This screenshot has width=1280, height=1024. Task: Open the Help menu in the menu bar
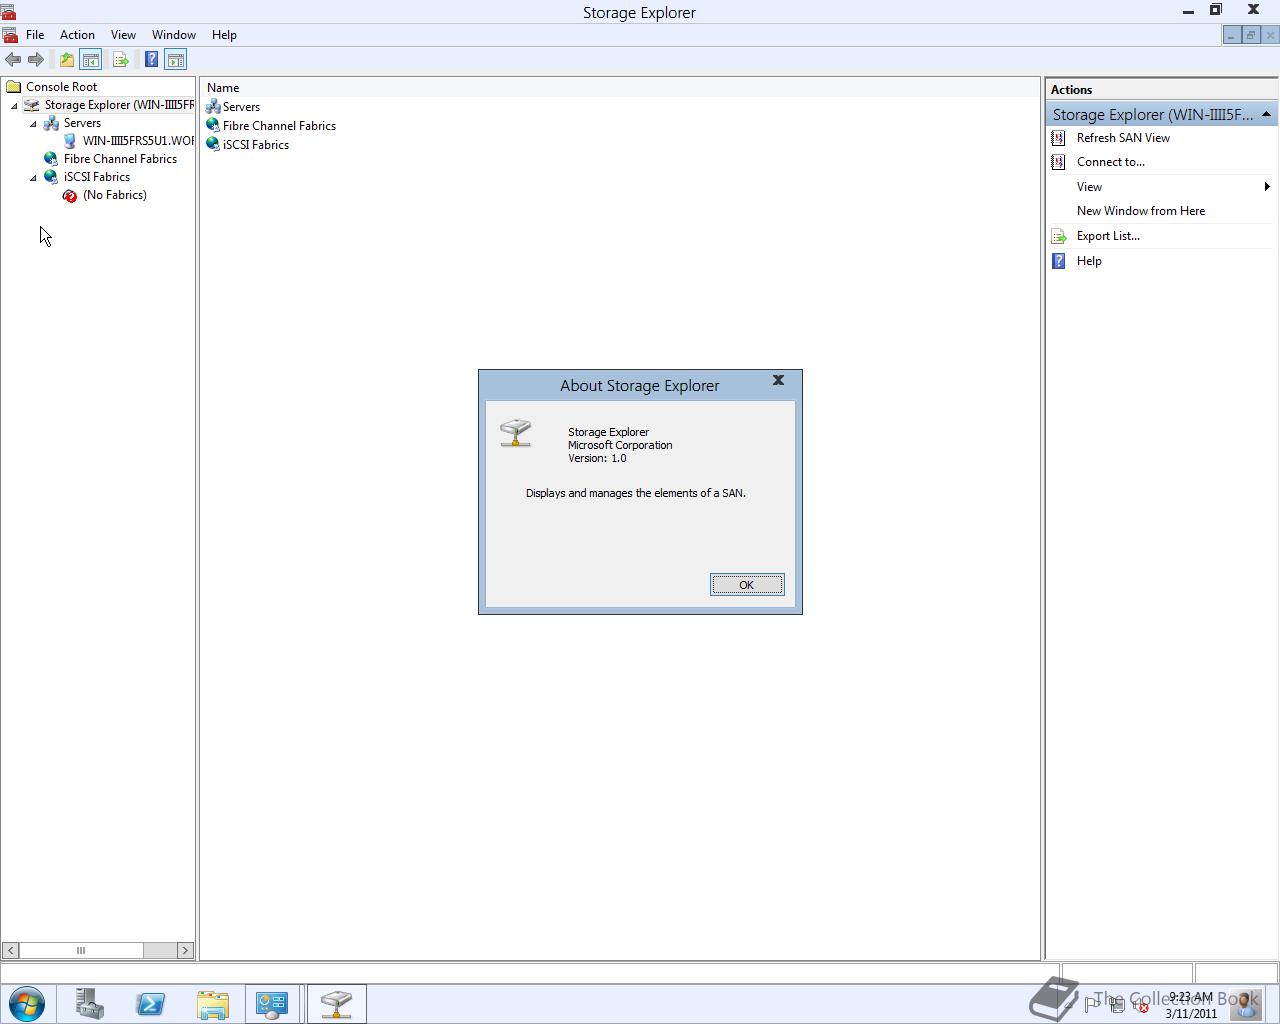[224, 35]
